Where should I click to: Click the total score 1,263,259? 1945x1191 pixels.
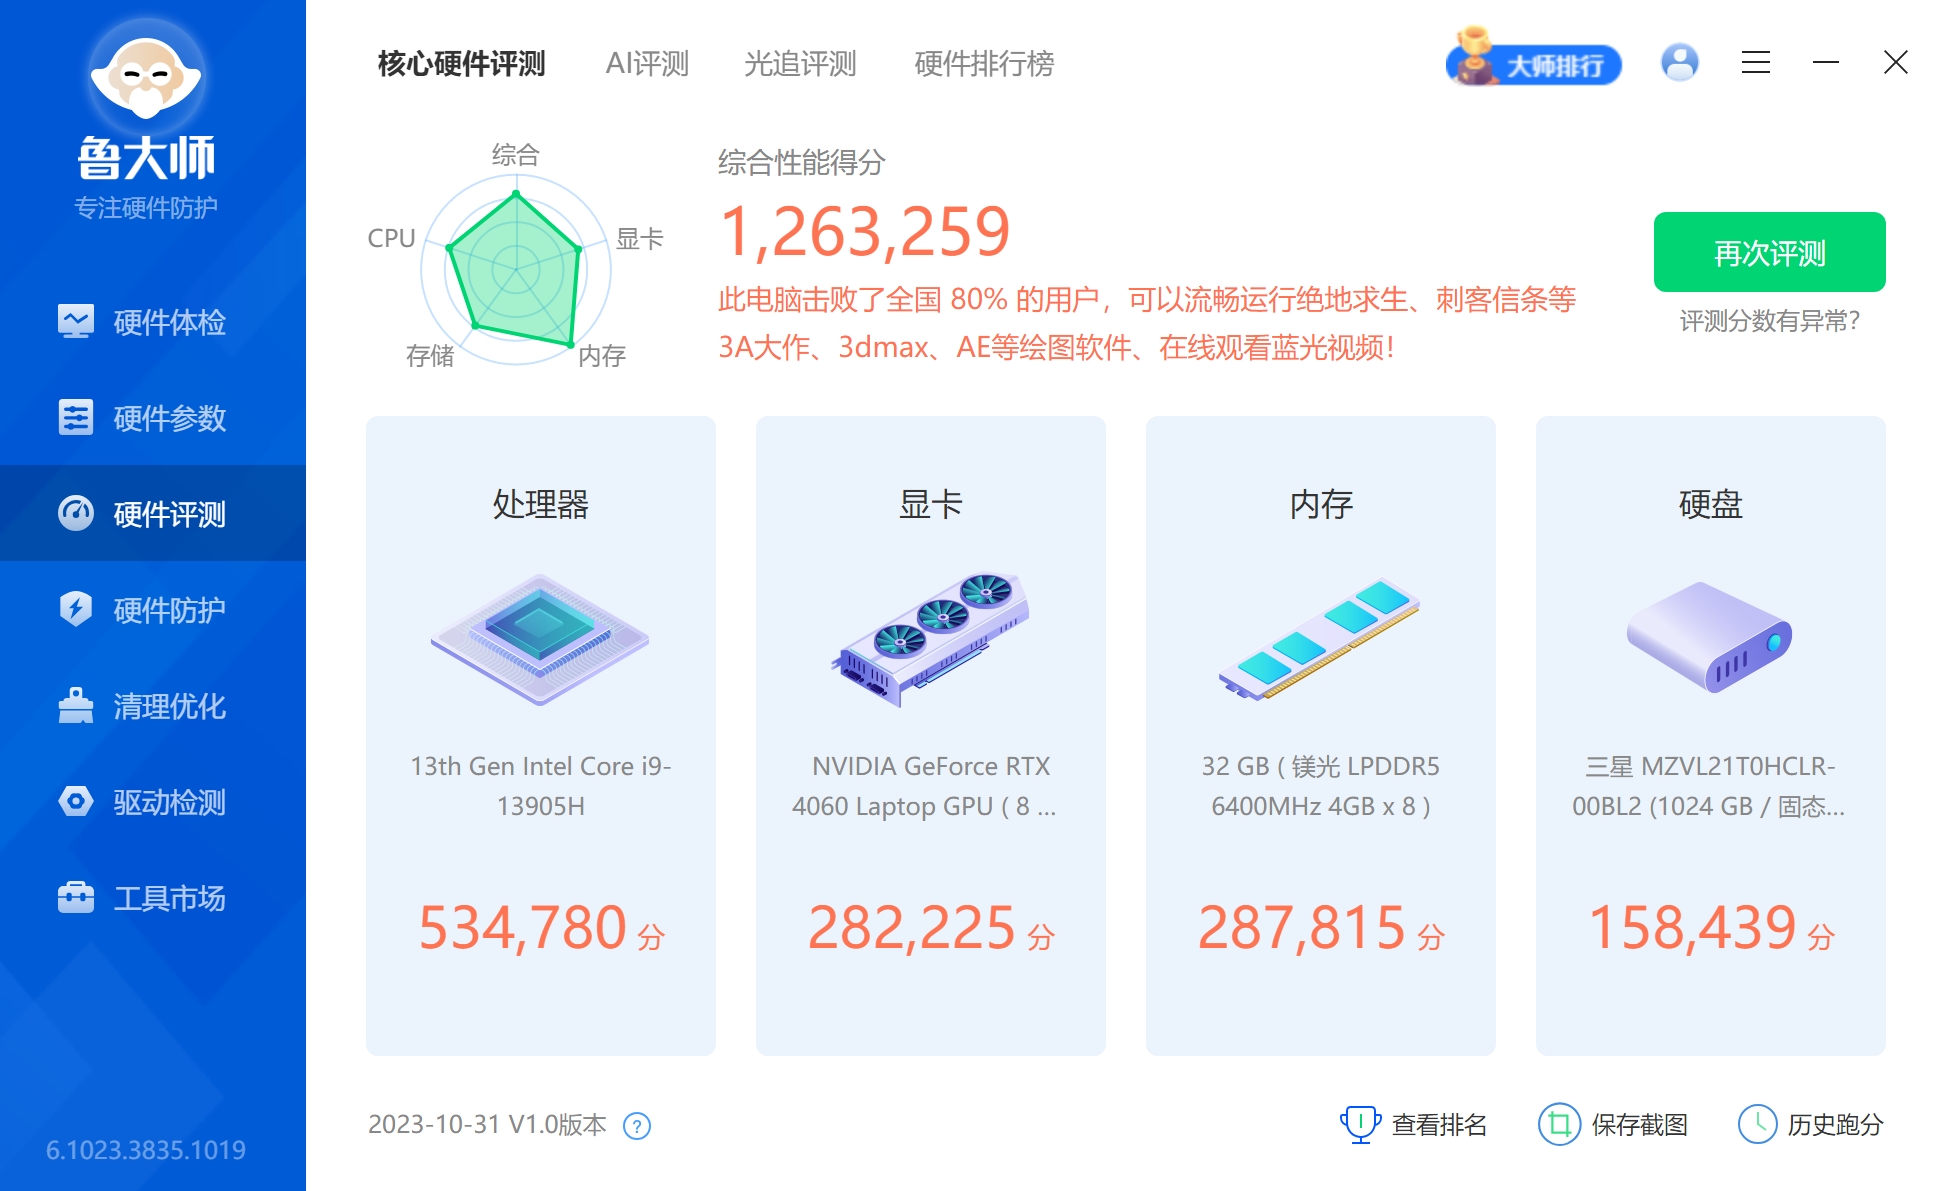tap(865, 231)
